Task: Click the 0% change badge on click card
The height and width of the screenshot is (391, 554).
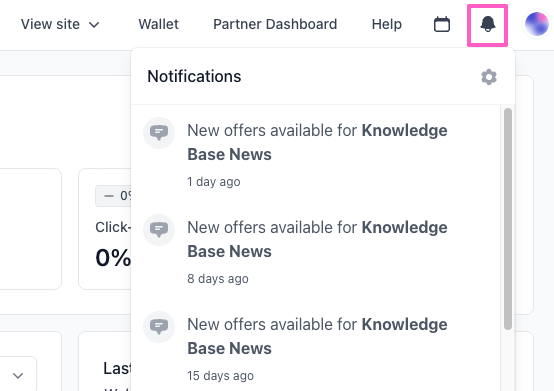Action: click(113, 196)
